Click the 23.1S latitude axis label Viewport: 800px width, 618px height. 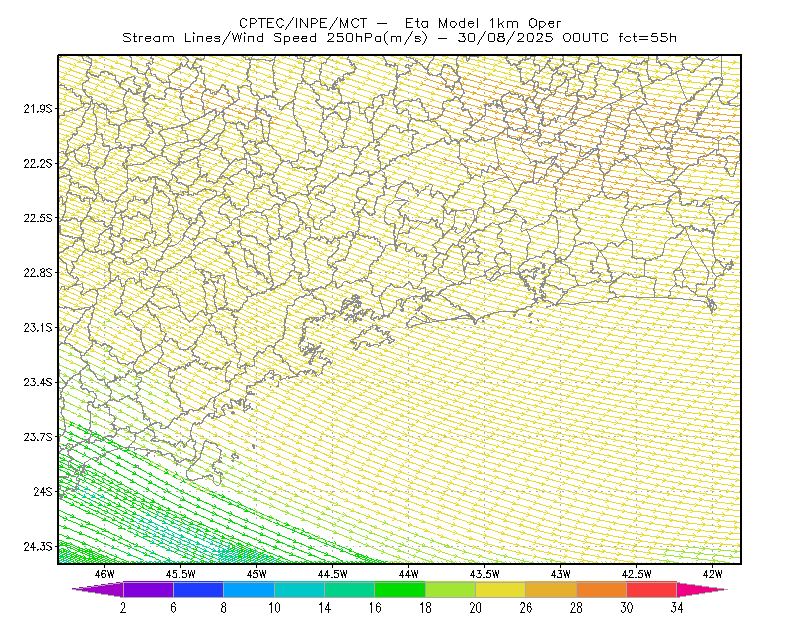[x=37, y=327]
